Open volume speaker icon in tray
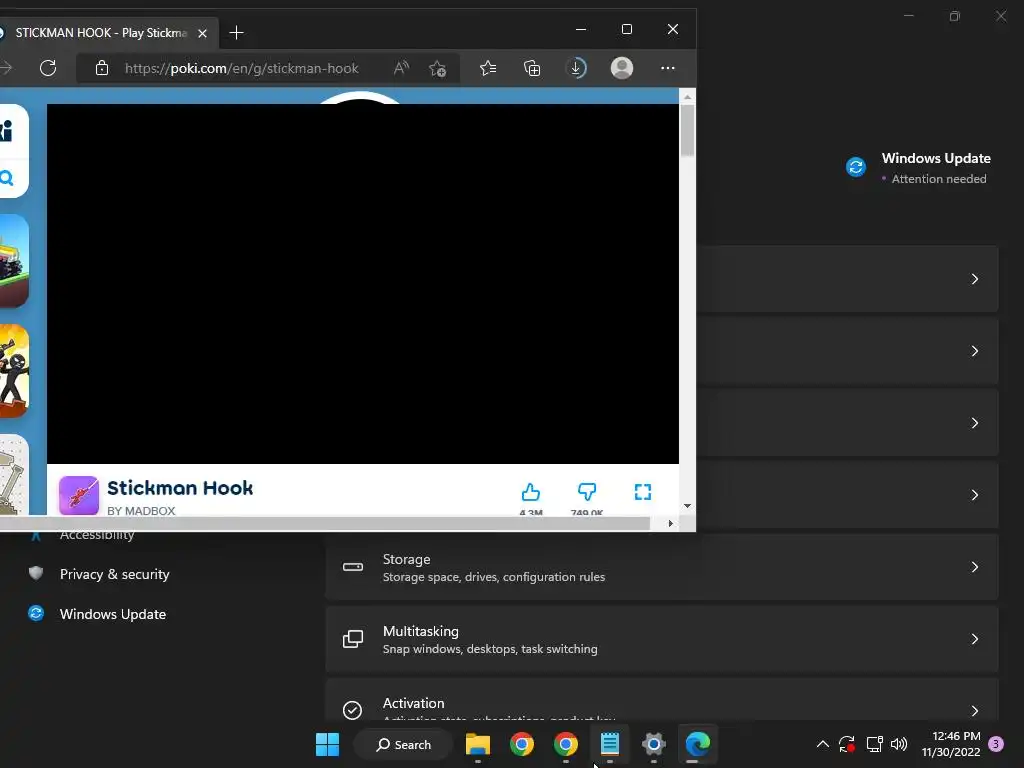The height and width of the screenshot is (768, 1024). point(899,744)
